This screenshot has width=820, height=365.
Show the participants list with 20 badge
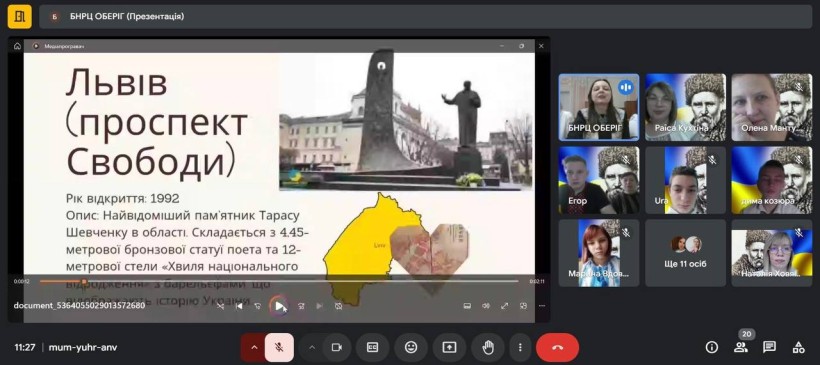[741, 347]
